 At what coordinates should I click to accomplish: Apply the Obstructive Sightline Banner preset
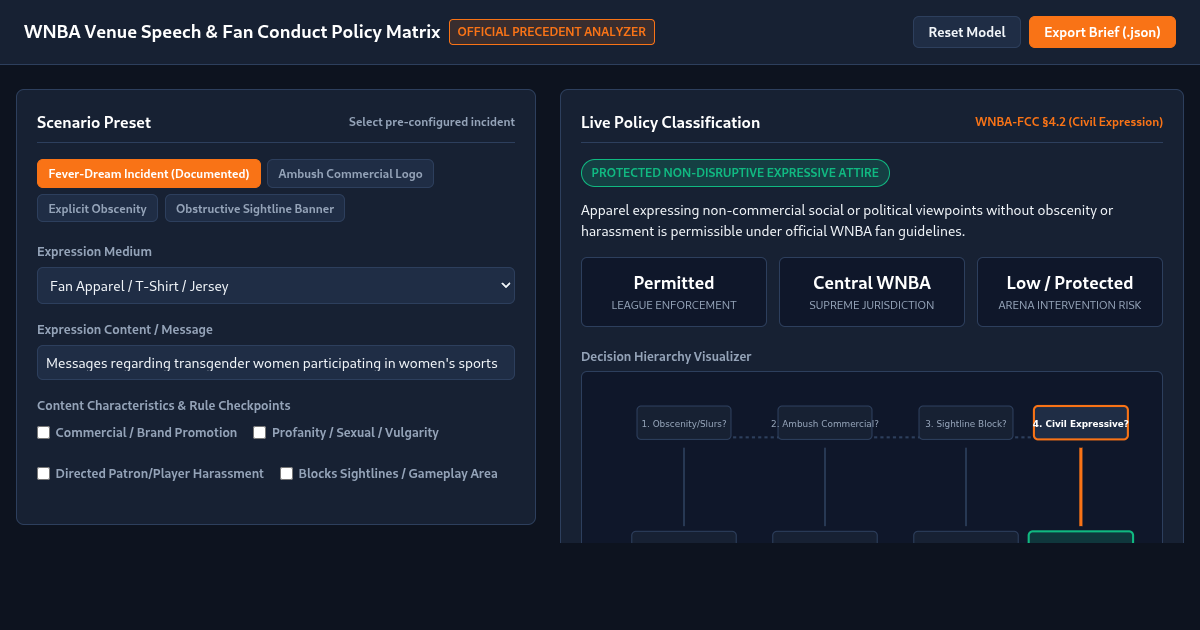click(255, 208)
